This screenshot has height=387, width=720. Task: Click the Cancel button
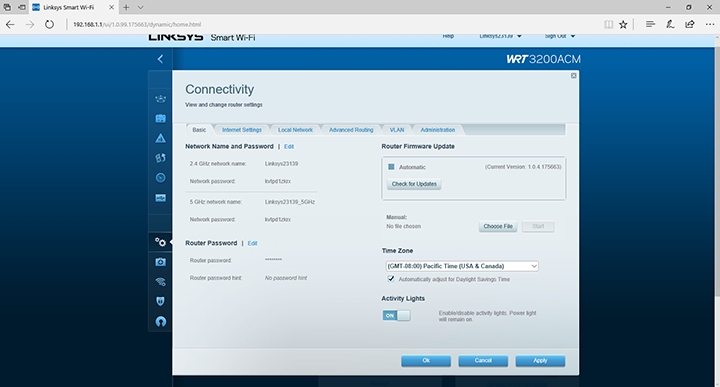click(x=483, y=361)
